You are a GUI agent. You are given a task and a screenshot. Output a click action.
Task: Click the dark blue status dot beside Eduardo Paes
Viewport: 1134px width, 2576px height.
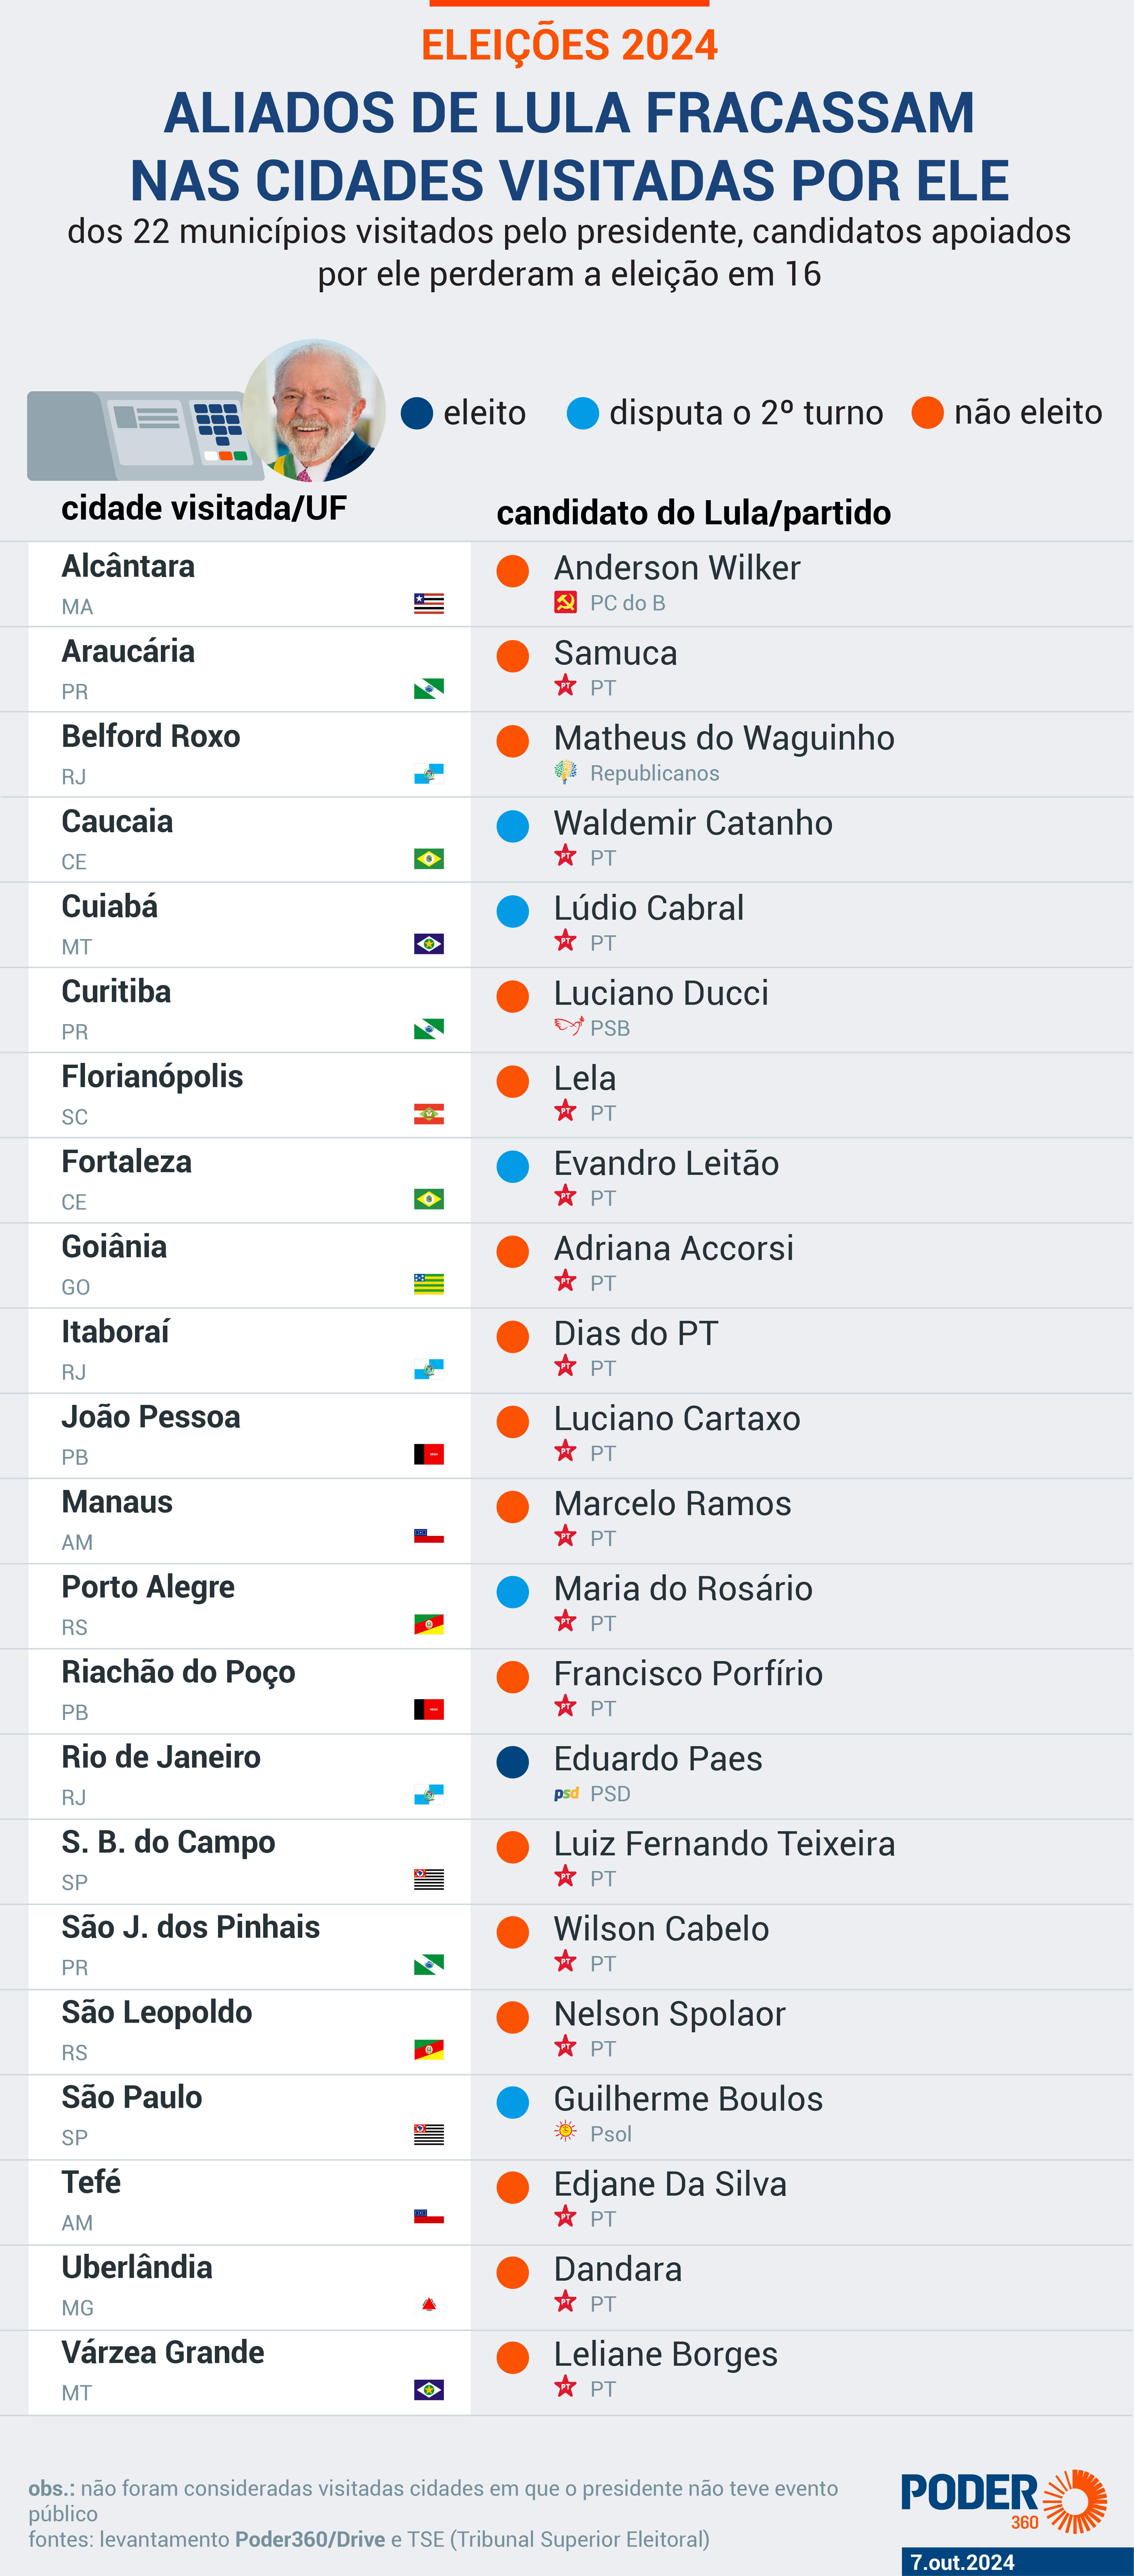(x=513, y=1762)
